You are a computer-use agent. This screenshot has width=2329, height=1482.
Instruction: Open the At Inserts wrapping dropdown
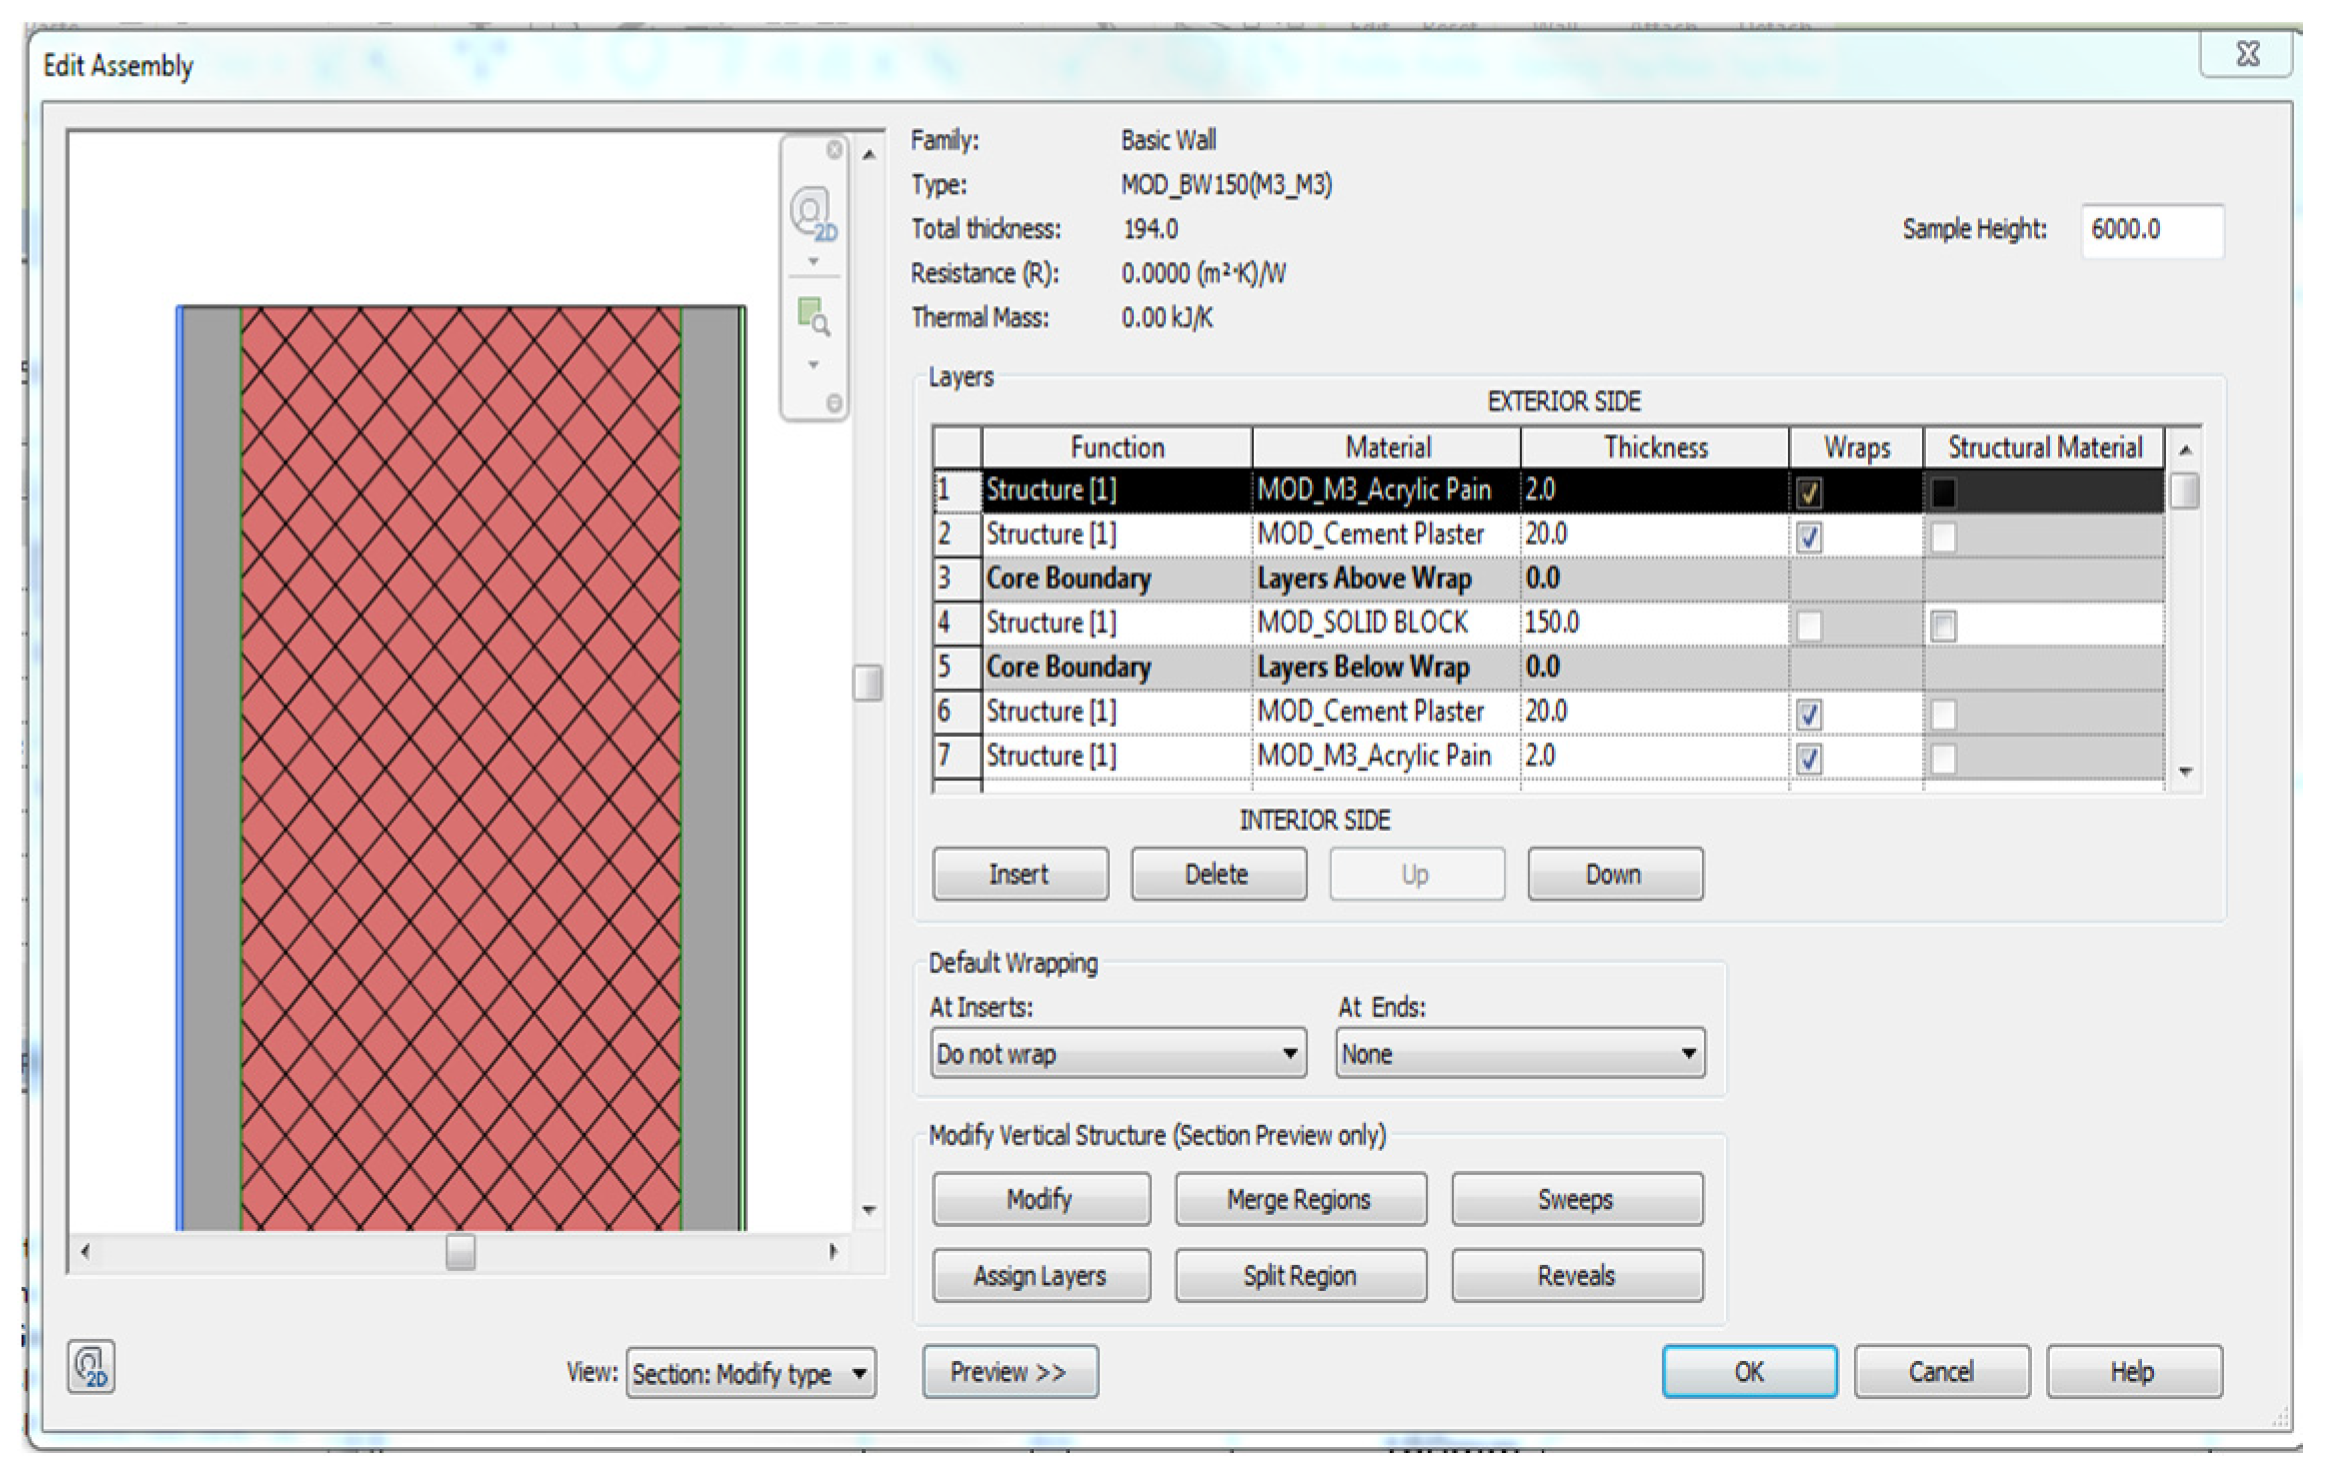click(1118, 1053)
